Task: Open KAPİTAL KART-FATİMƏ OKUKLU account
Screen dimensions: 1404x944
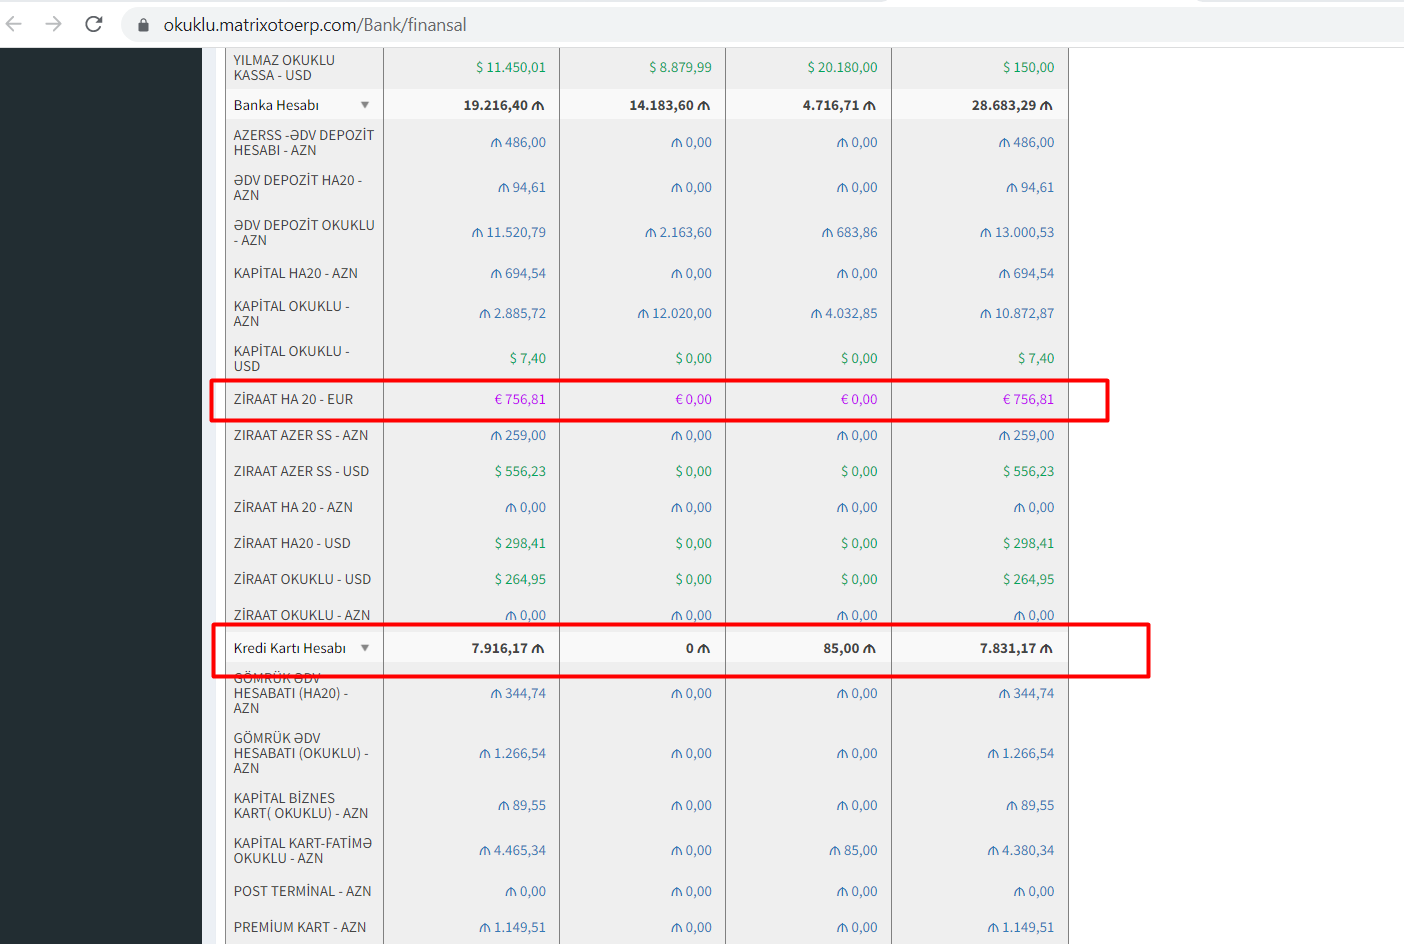Action: point(302,850)
